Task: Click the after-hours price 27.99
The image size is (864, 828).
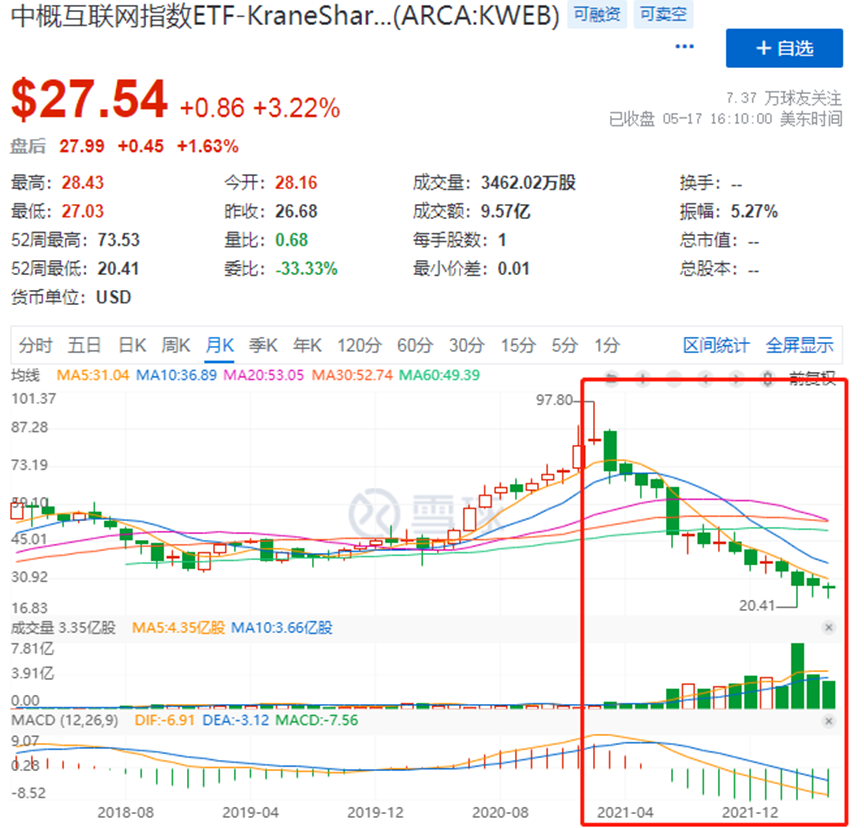Action: (82, 146)
